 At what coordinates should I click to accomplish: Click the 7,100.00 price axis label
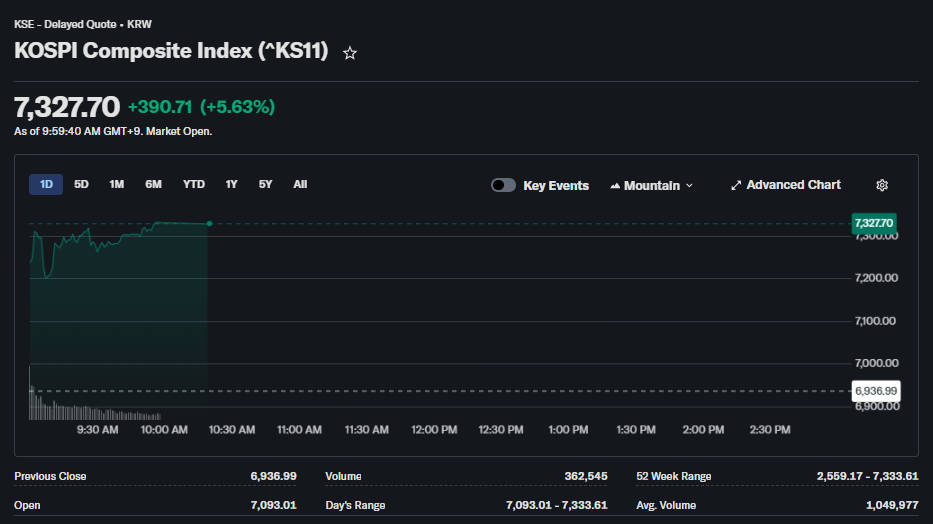click(x=875, y=321)
